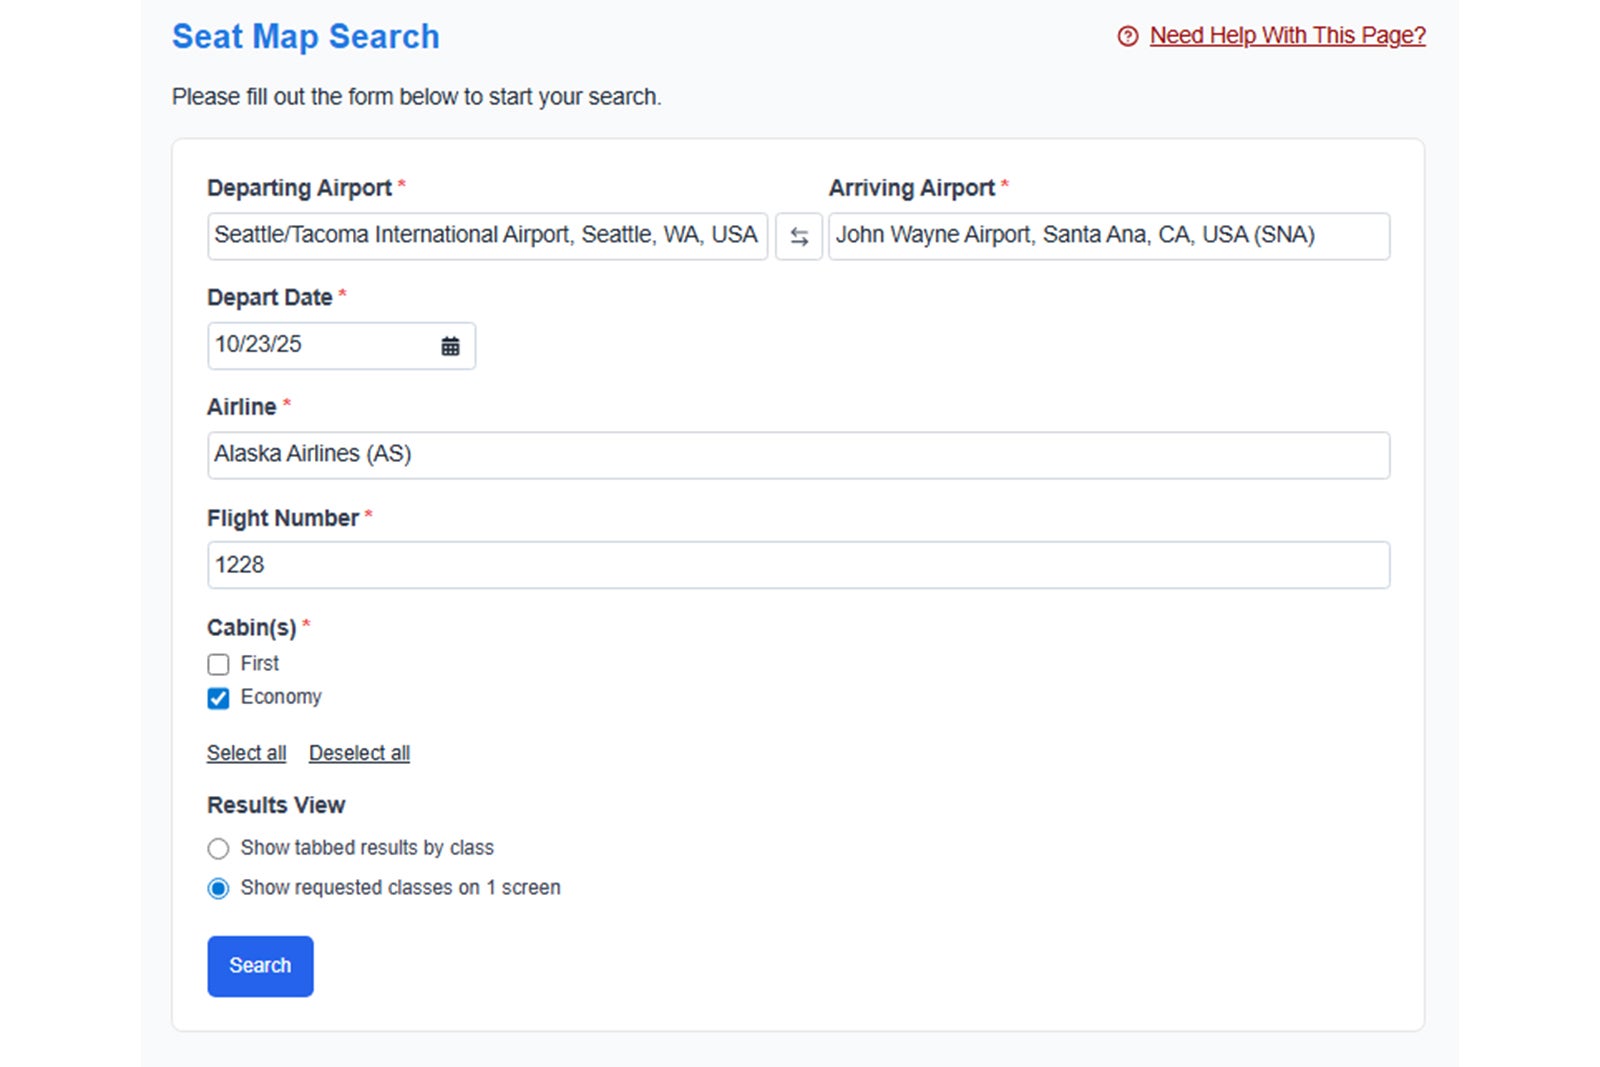
Task: Click the 'Depart Date' field label
Action: [269, 298]
